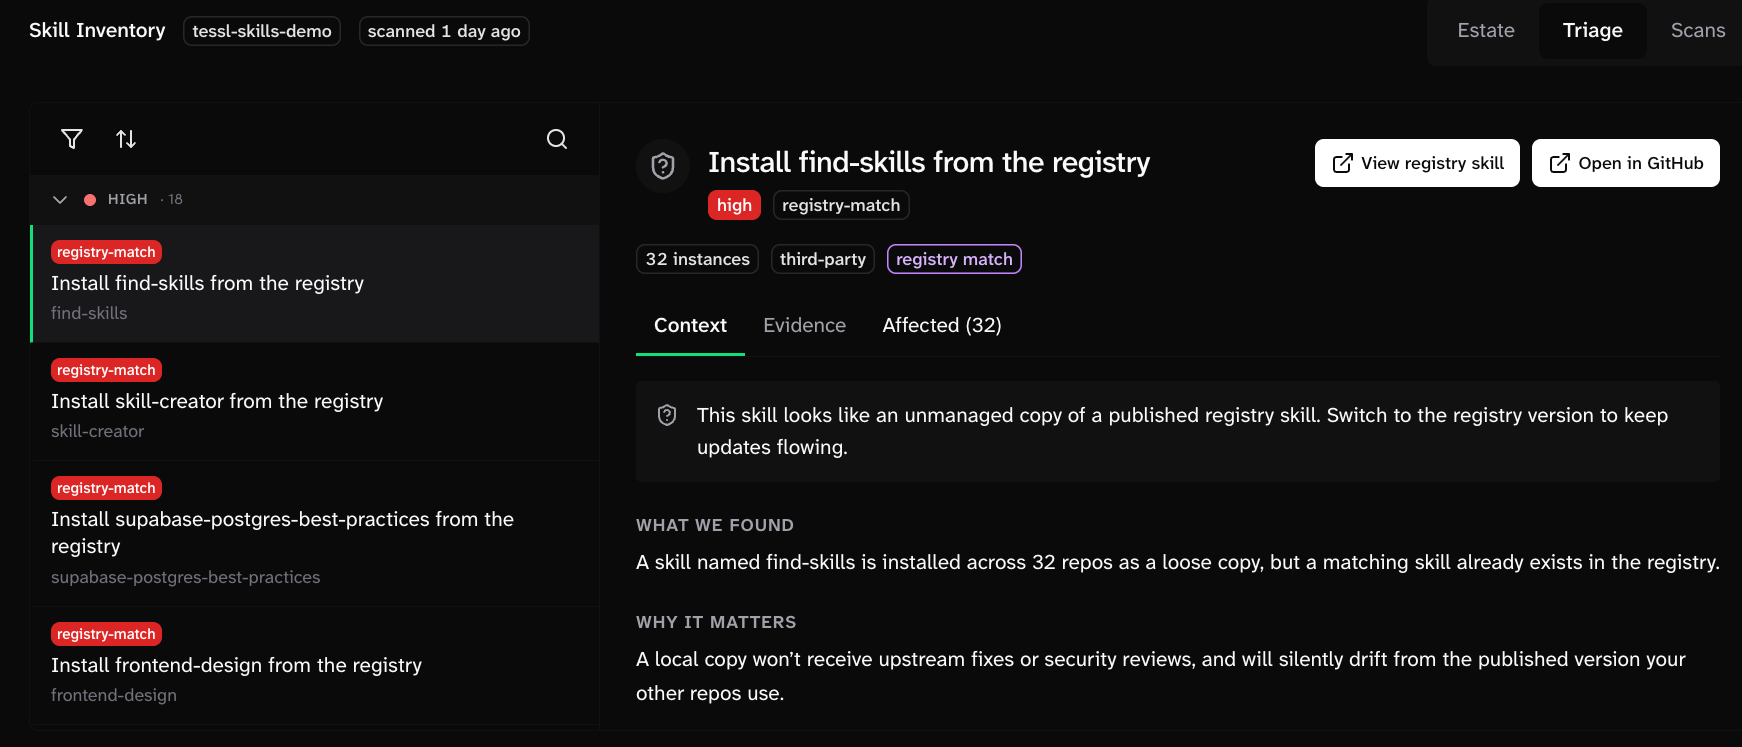Click the WHAT WE FOUND heading
The width and height of the screenshot is (1742, 747).
pyautogui.click(x=715, y=526)
